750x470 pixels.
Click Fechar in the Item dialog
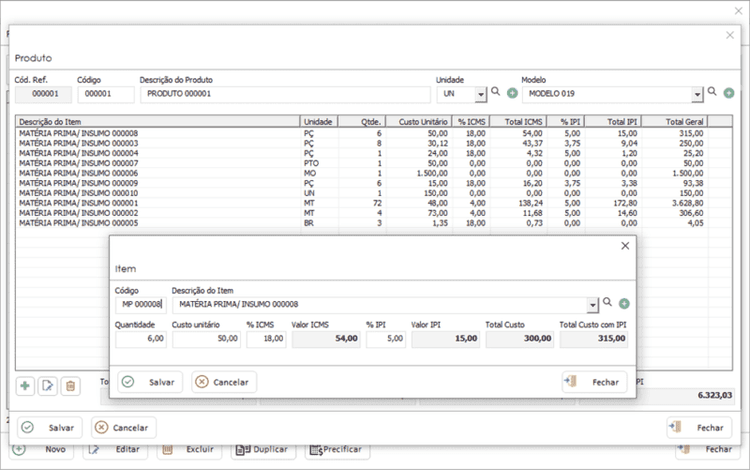pos(595,382)
